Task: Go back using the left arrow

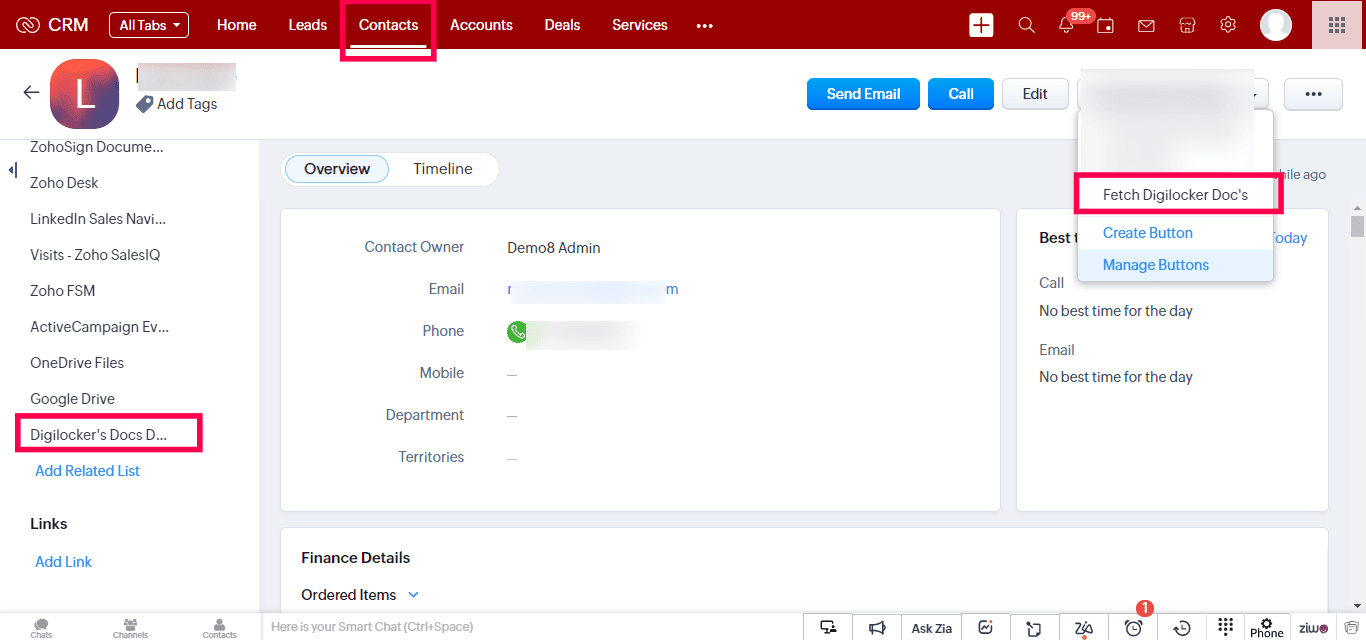Action: click(x=31, y=93)
